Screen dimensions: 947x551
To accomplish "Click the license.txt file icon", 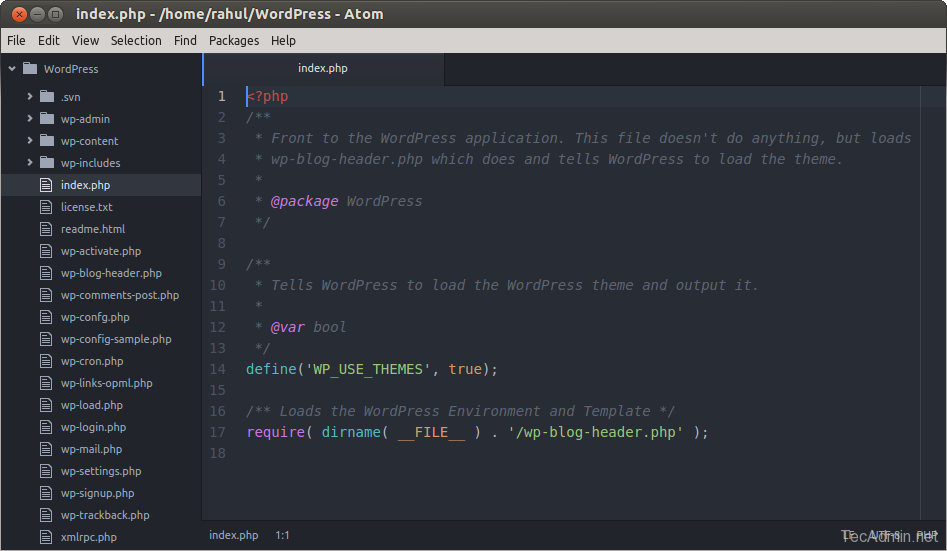I will click(x=46, y=207).
